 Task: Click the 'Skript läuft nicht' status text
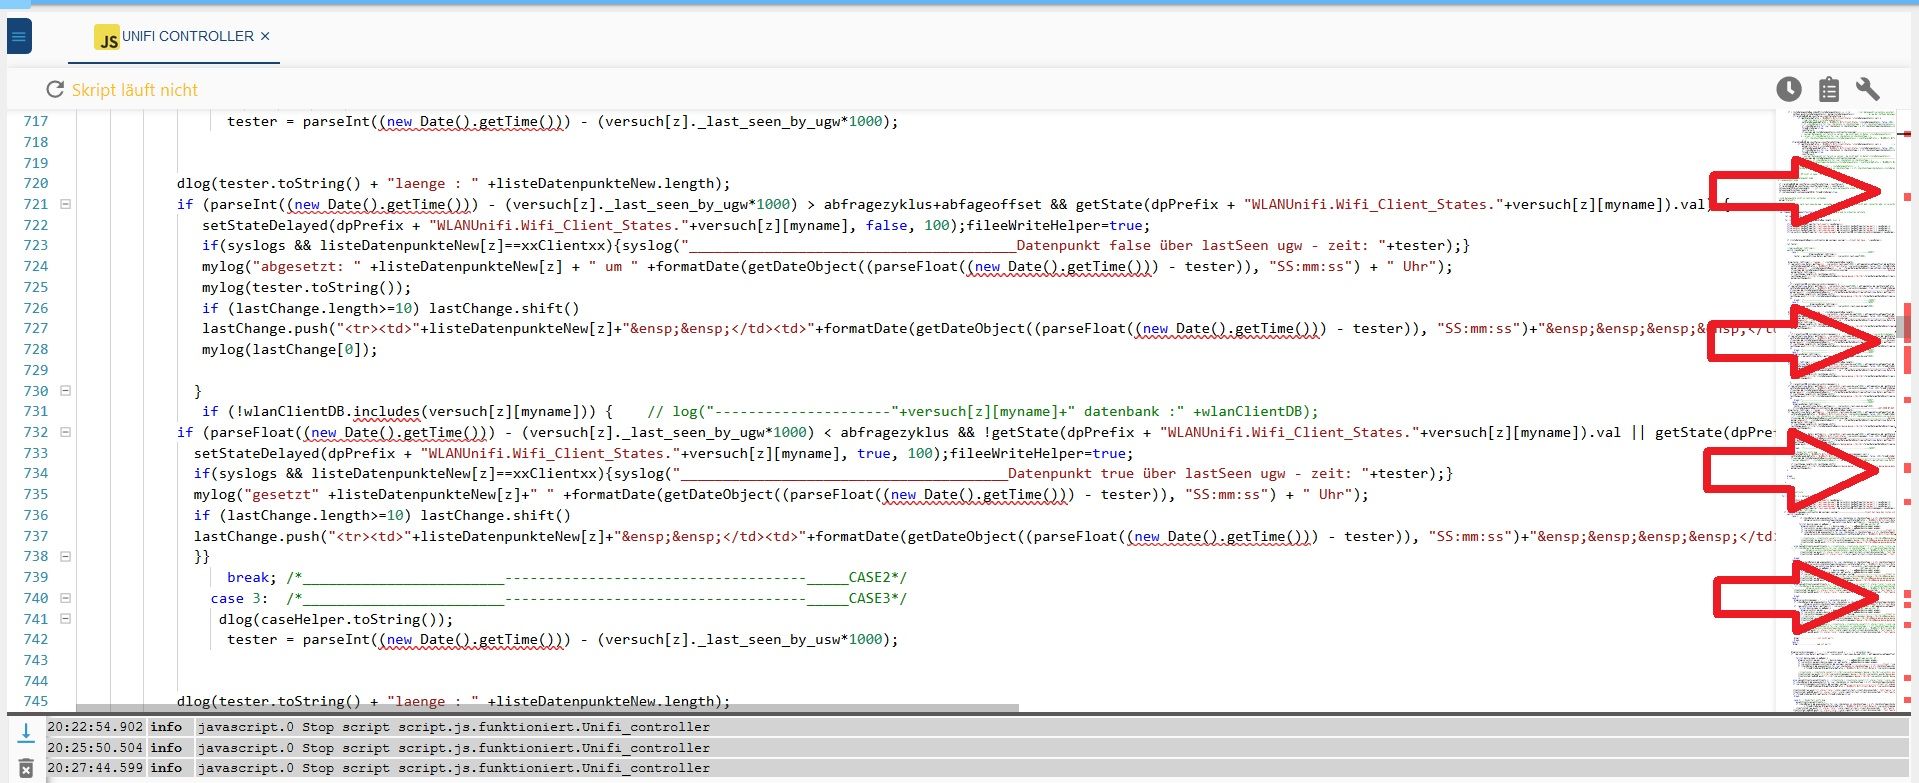coord(135,90)
